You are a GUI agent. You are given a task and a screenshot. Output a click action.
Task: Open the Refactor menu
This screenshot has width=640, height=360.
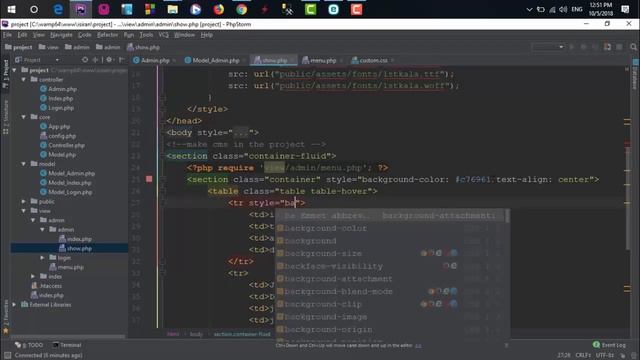point(107,35)
